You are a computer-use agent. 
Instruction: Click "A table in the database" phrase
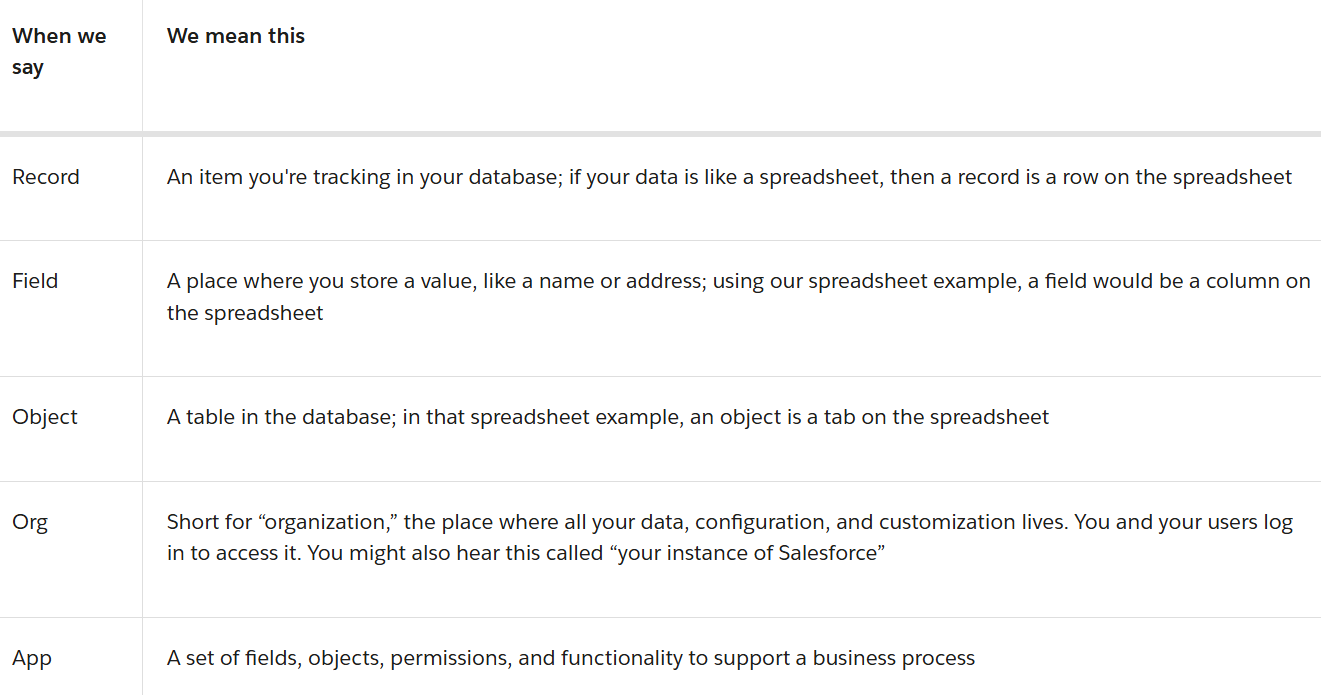280,417
